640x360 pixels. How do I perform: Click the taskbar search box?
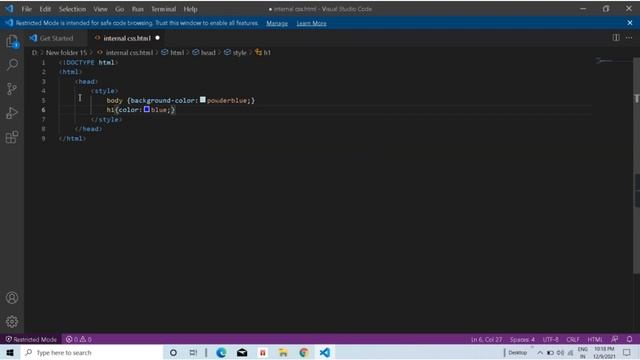coord(92,352)
